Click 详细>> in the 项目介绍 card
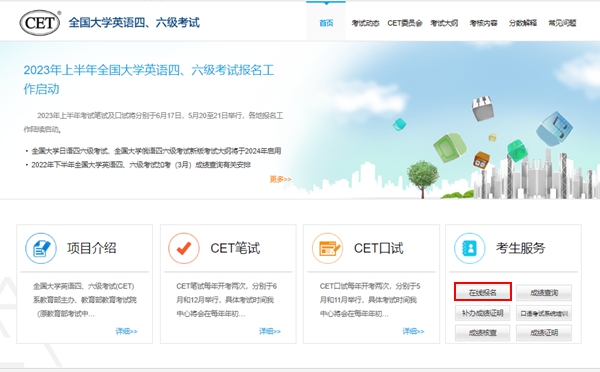 pos(126,331)
